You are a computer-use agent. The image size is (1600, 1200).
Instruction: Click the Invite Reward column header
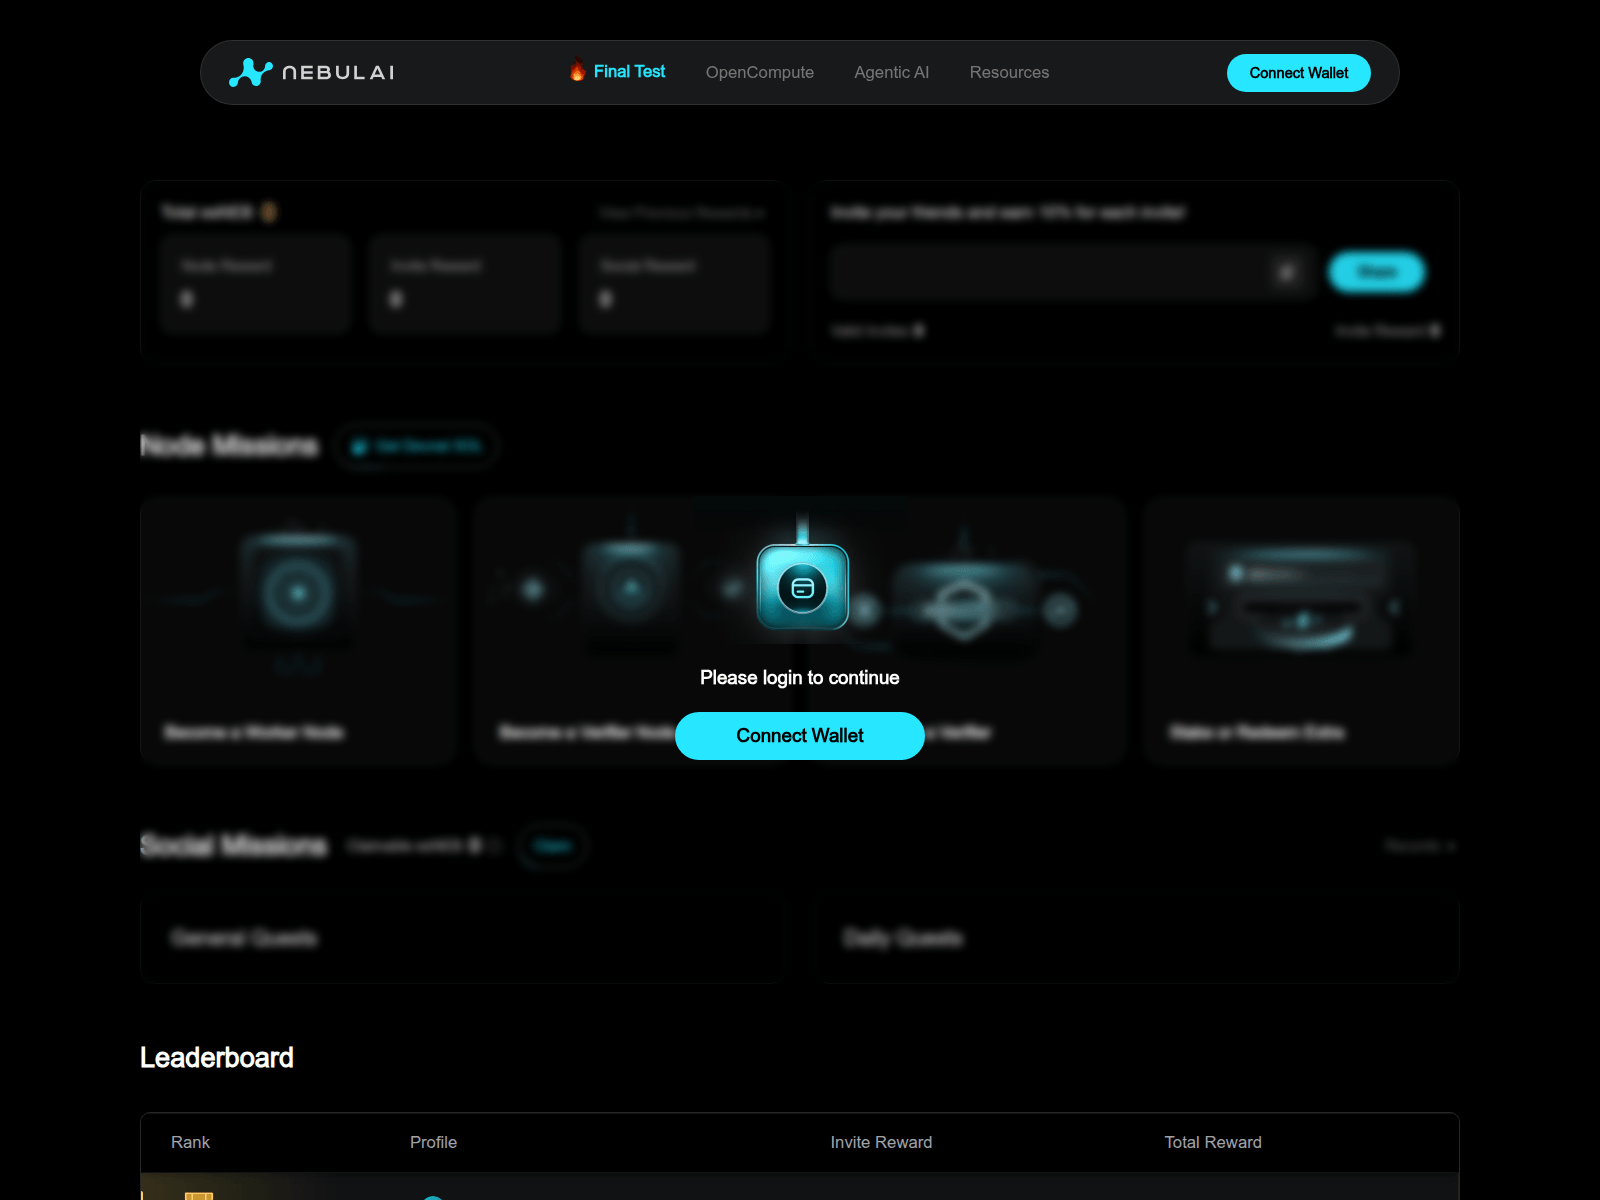881,1142
